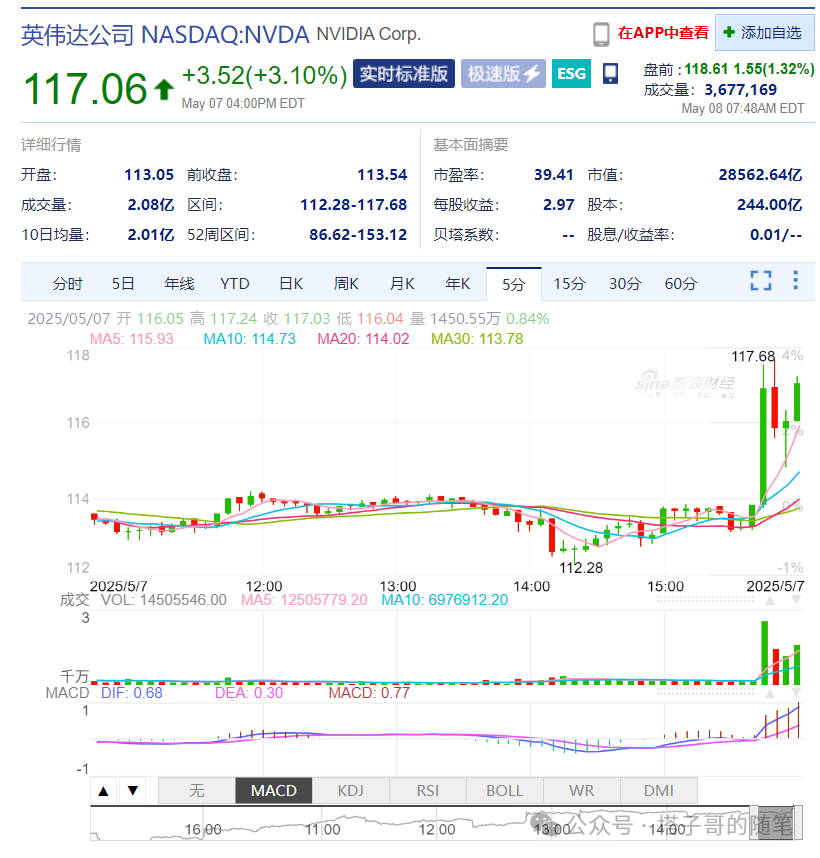Screen dimensions: 820x858
Task: Select the 无 indicator option
Action: pyautogui.click(x=197, y=791)
